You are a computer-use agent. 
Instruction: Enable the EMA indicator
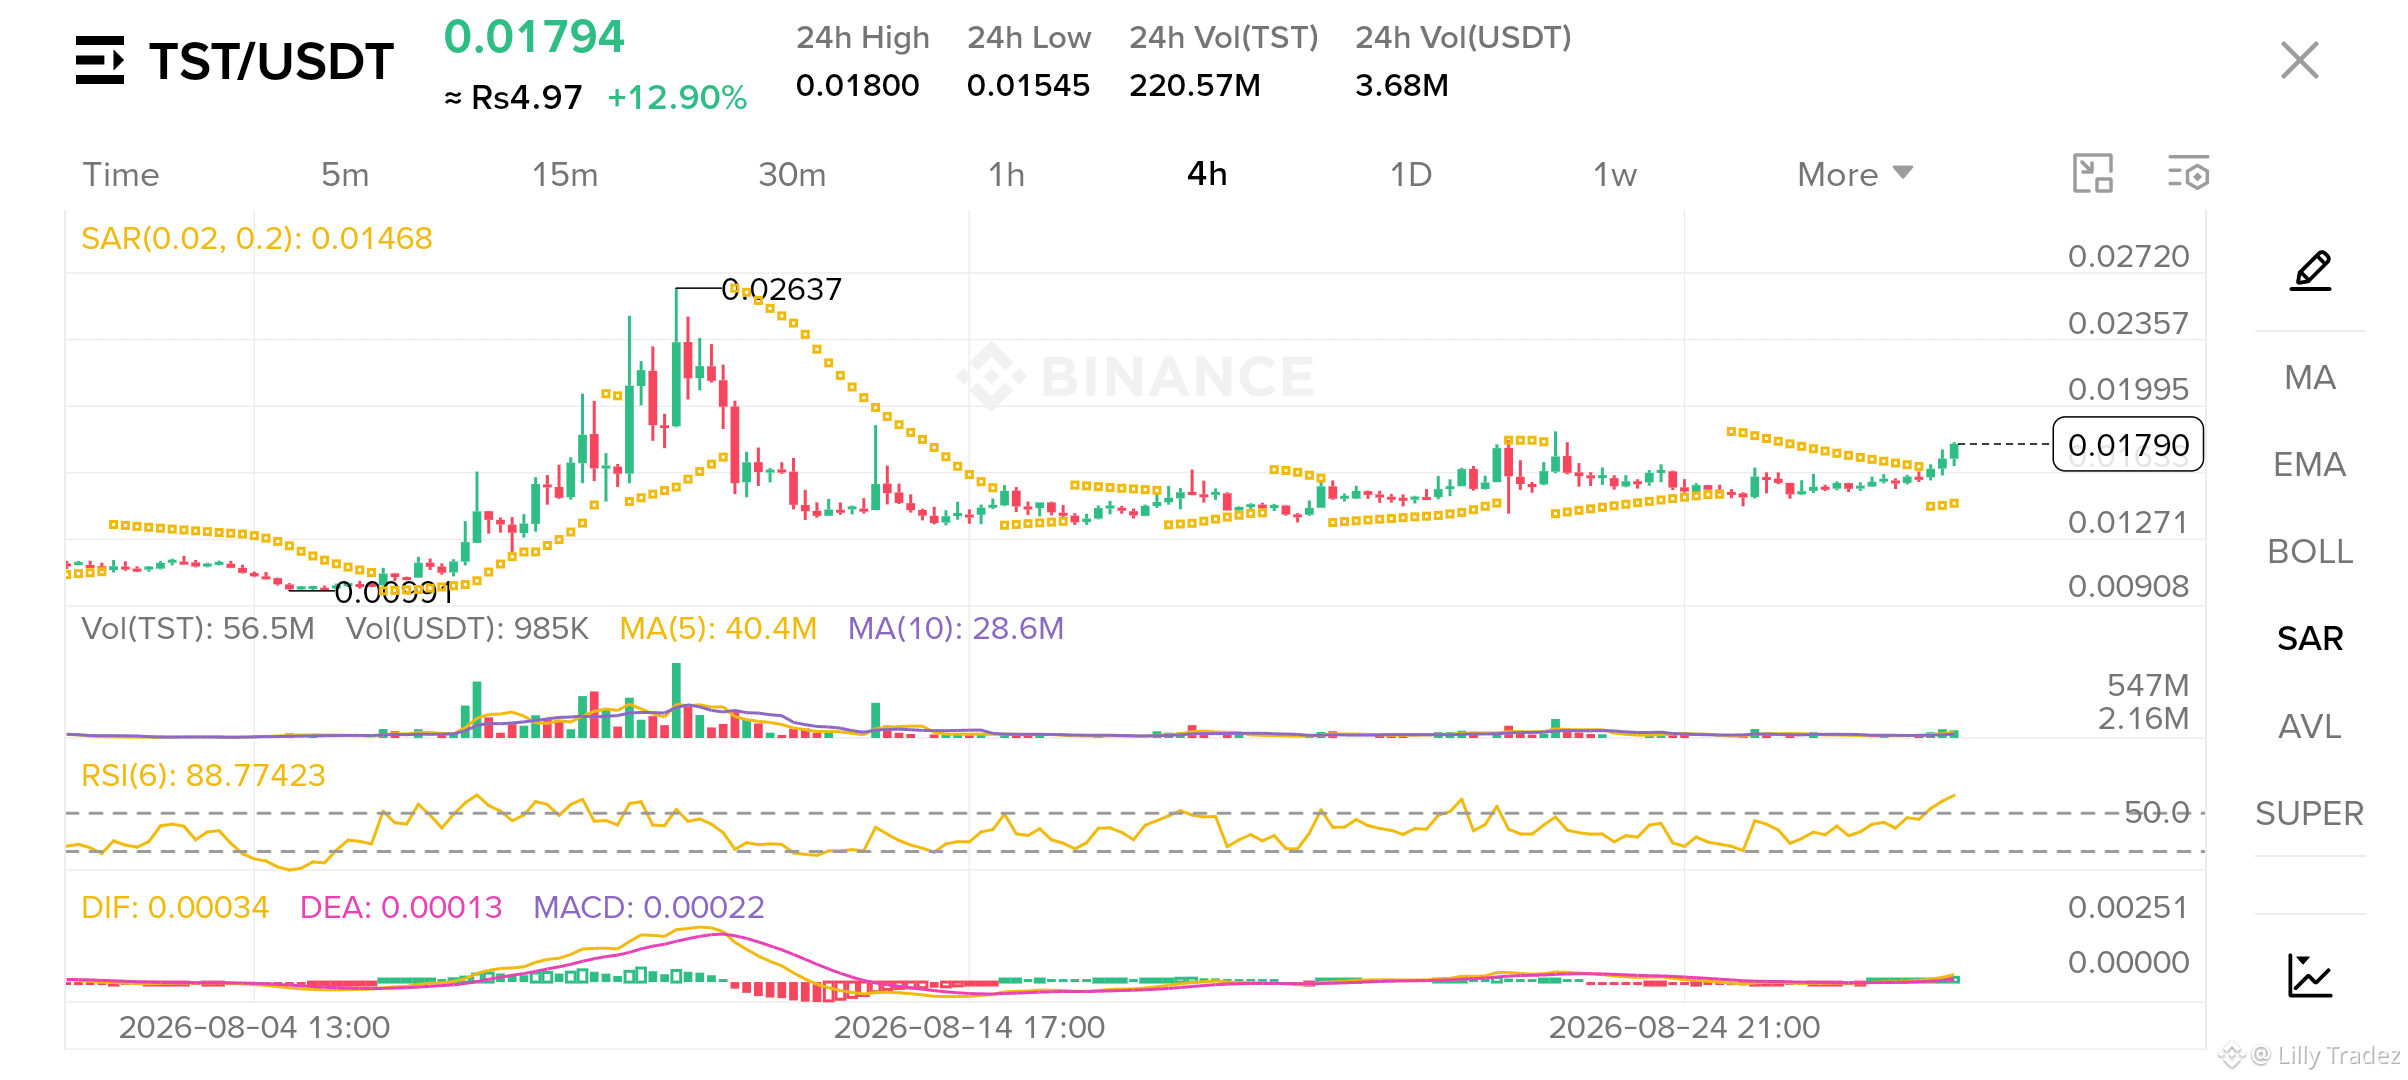pos(2310,464)
